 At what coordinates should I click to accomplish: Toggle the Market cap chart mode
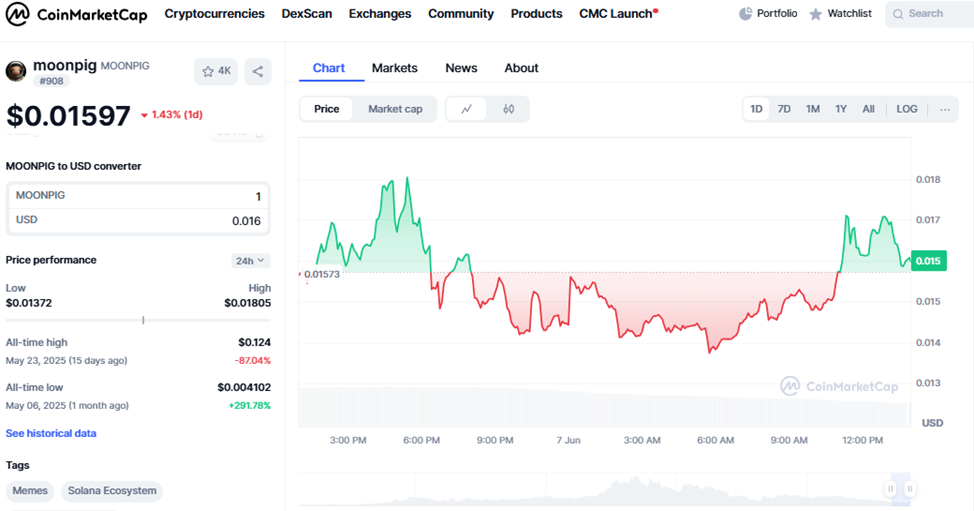[x=395, y=109]
